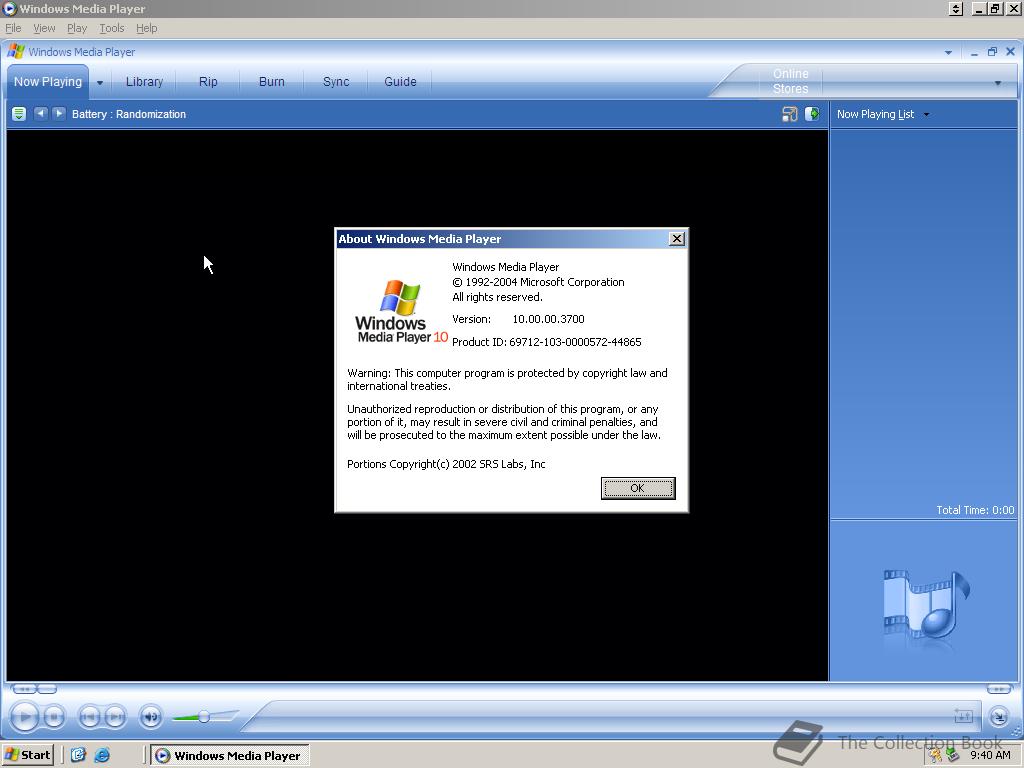
Task: Launch Internet Explorer from quick launch
Action: click(102, 755)
